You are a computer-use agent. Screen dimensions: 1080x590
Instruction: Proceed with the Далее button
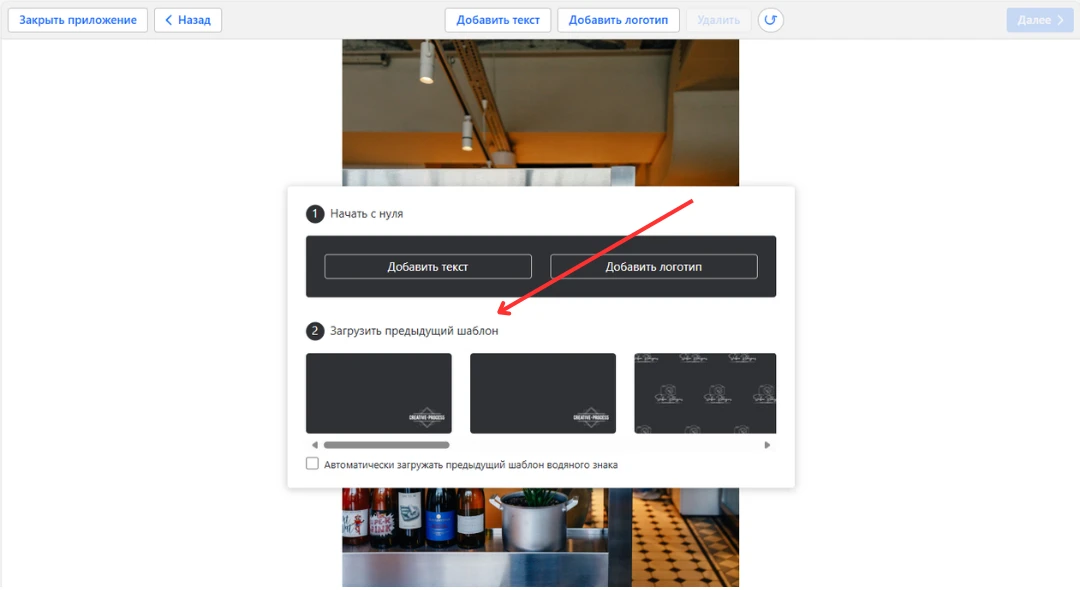(x=1039, y=20)
